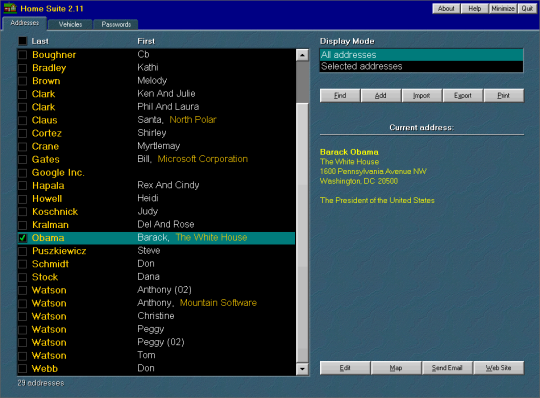Open the About dialog
This screenshot has height=398, width=540.
446,9
